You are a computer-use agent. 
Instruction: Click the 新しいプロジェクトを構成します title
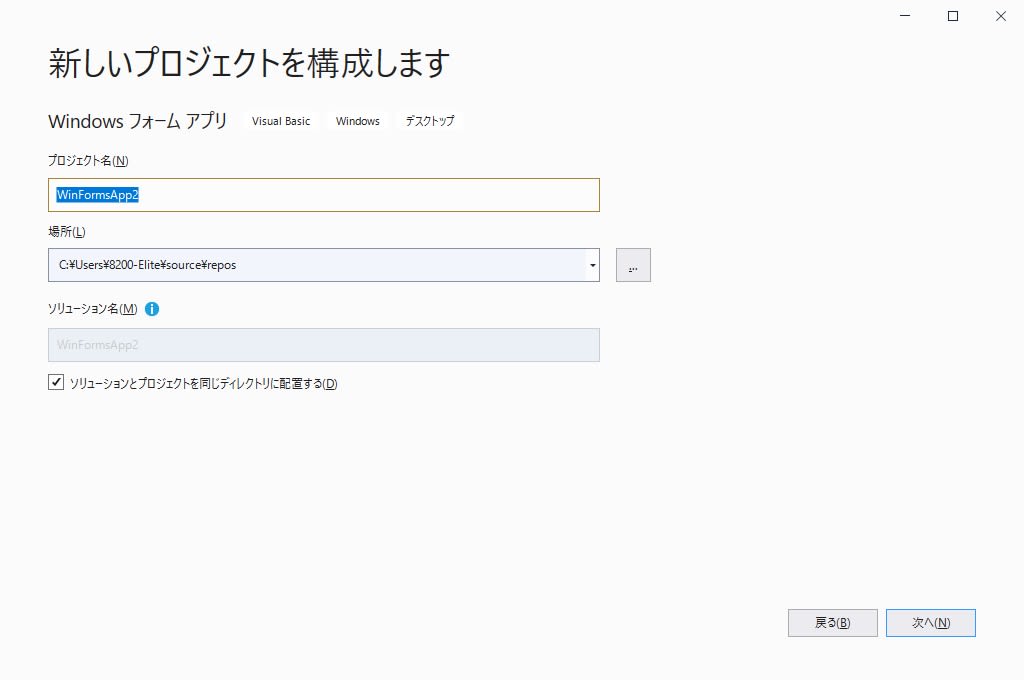pyautogui.click(x=249, y=63)
